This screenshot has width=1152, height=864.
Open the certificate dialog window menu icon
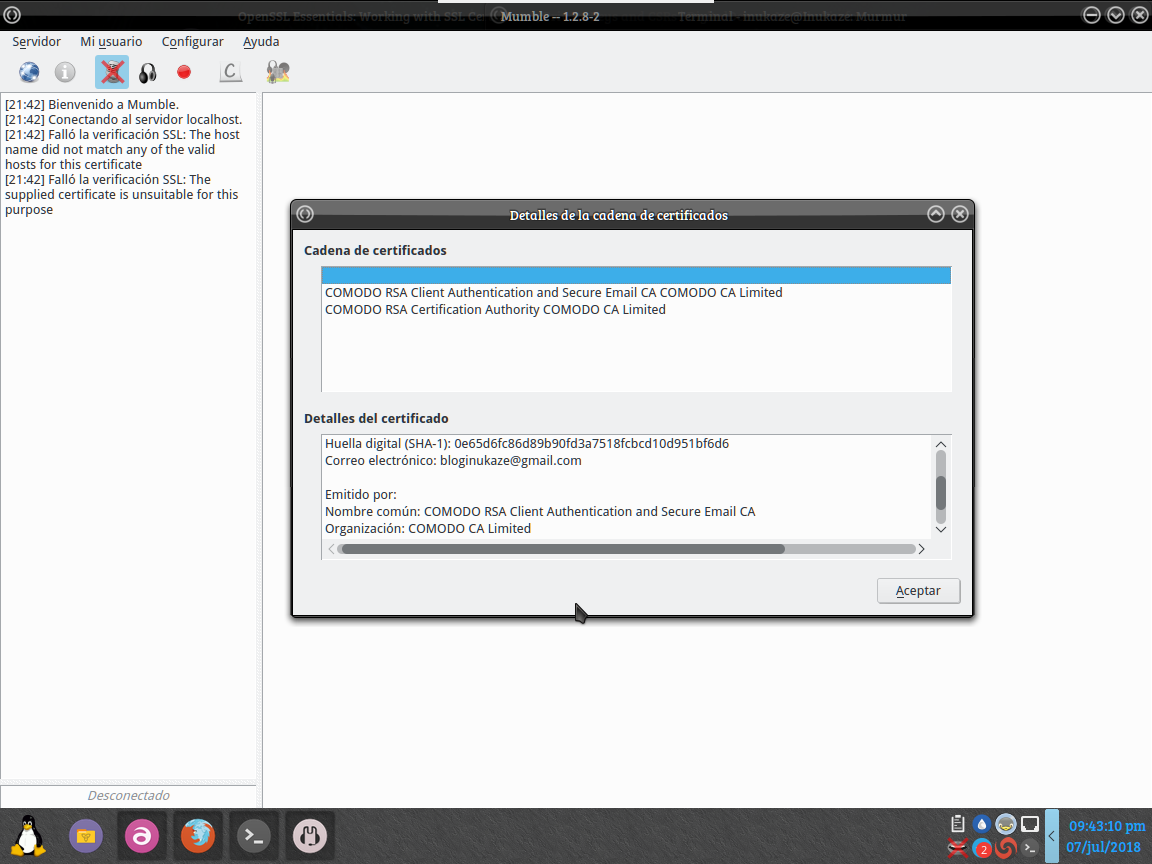coord(306,214)
